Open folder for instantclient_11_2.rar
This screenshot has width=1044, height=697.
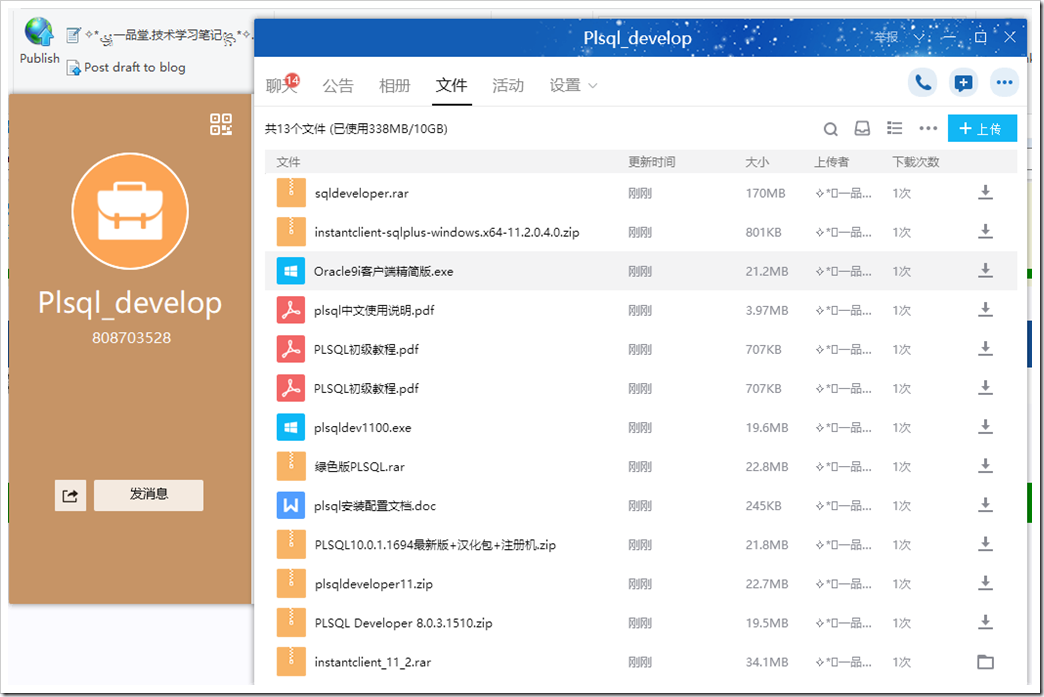tap(985, 662)
